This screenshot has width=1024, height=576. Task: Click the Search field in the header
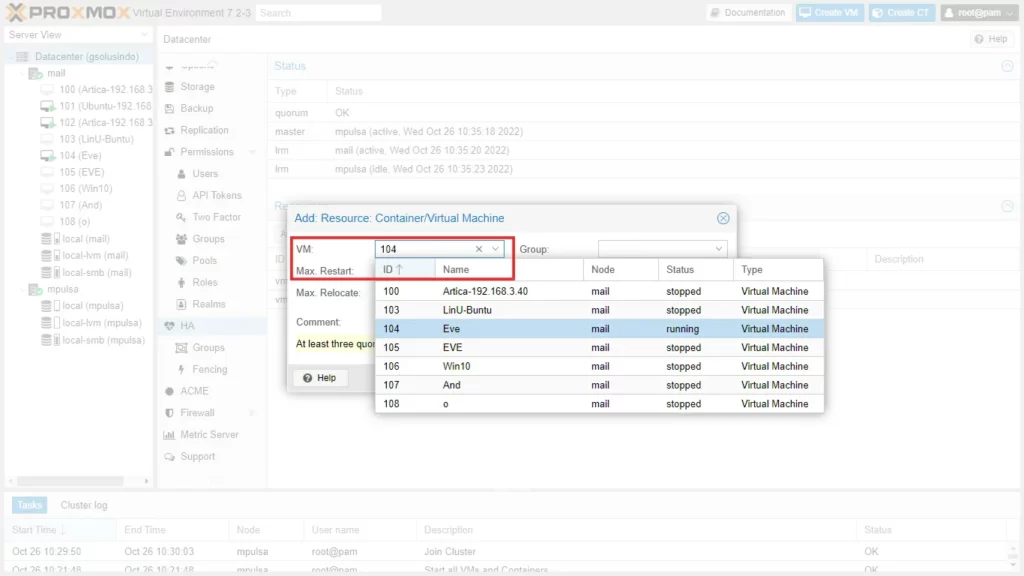[318, 13]
